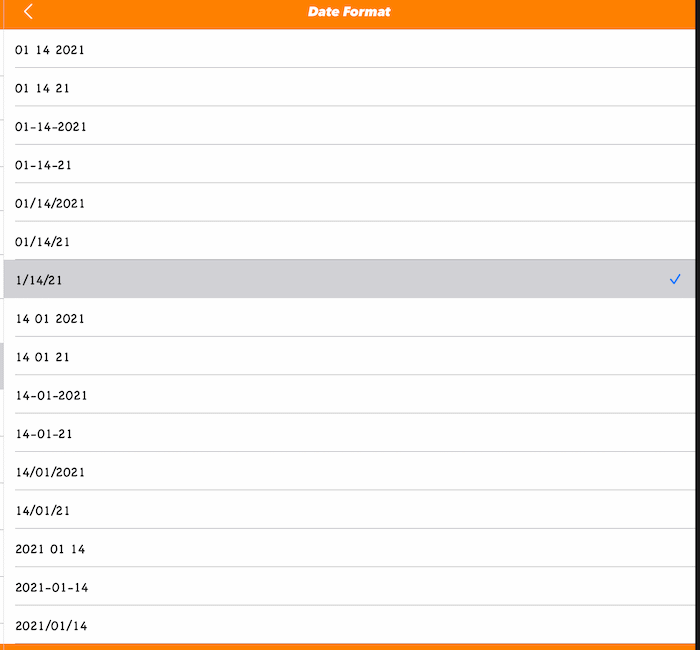Click the blue checkmark on 1/14/21
This screenshot has height=650, width=700.
tap(675, 279)
